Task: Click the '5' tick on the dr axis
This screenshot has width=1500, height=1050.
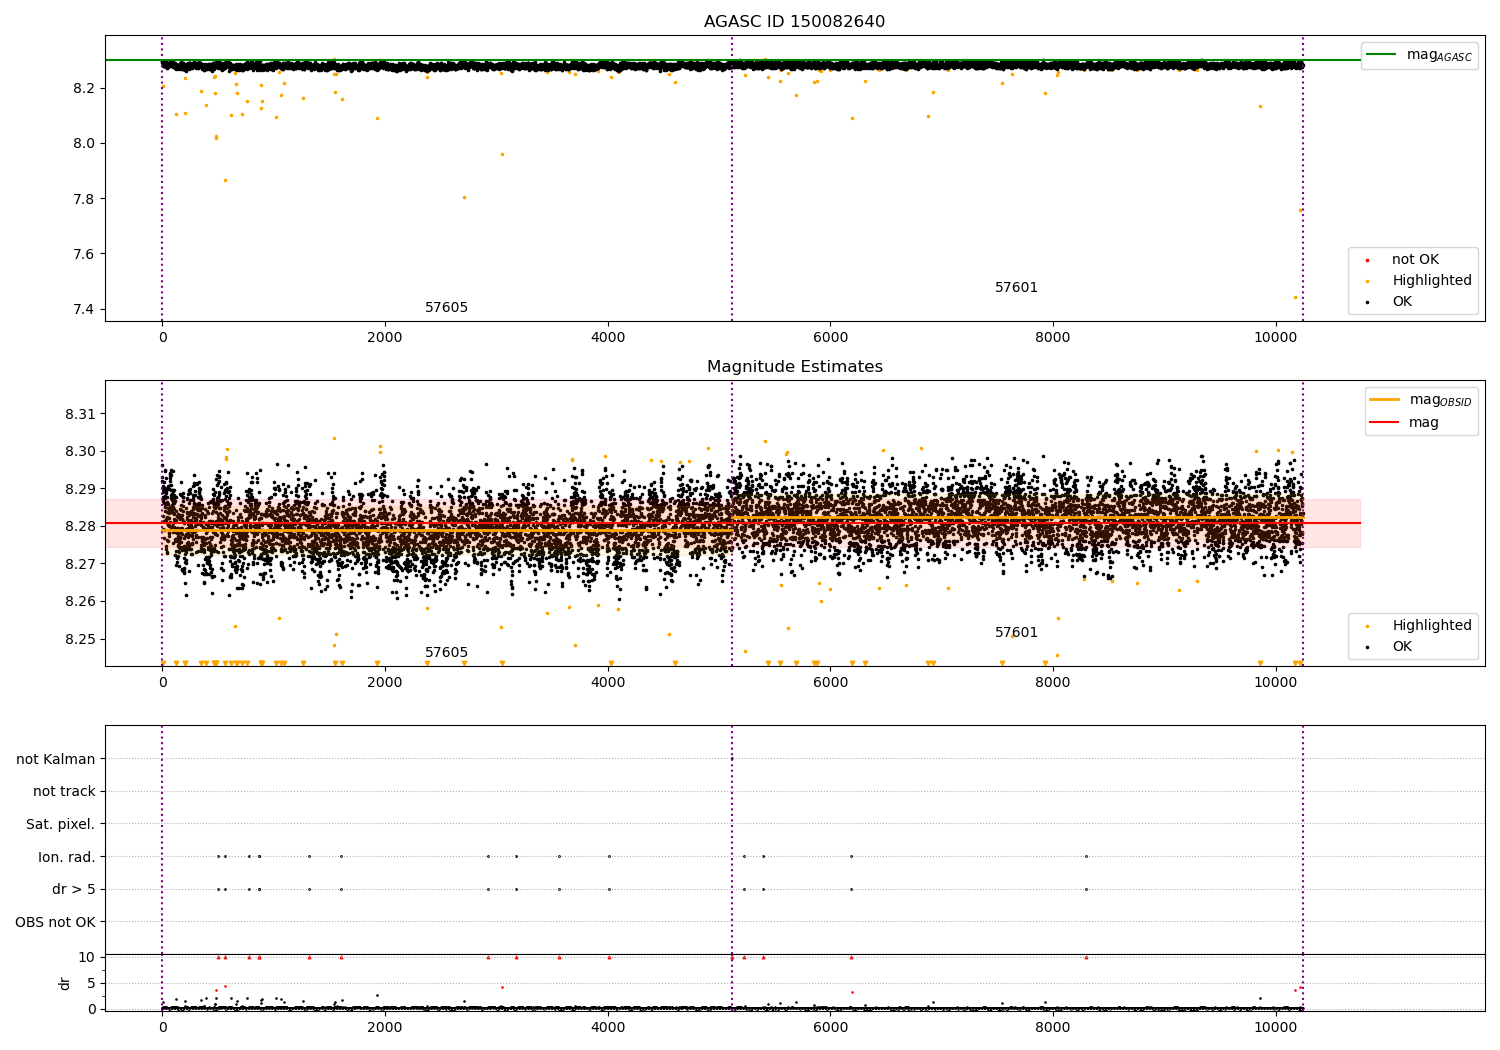Action: tap(91, 984)
